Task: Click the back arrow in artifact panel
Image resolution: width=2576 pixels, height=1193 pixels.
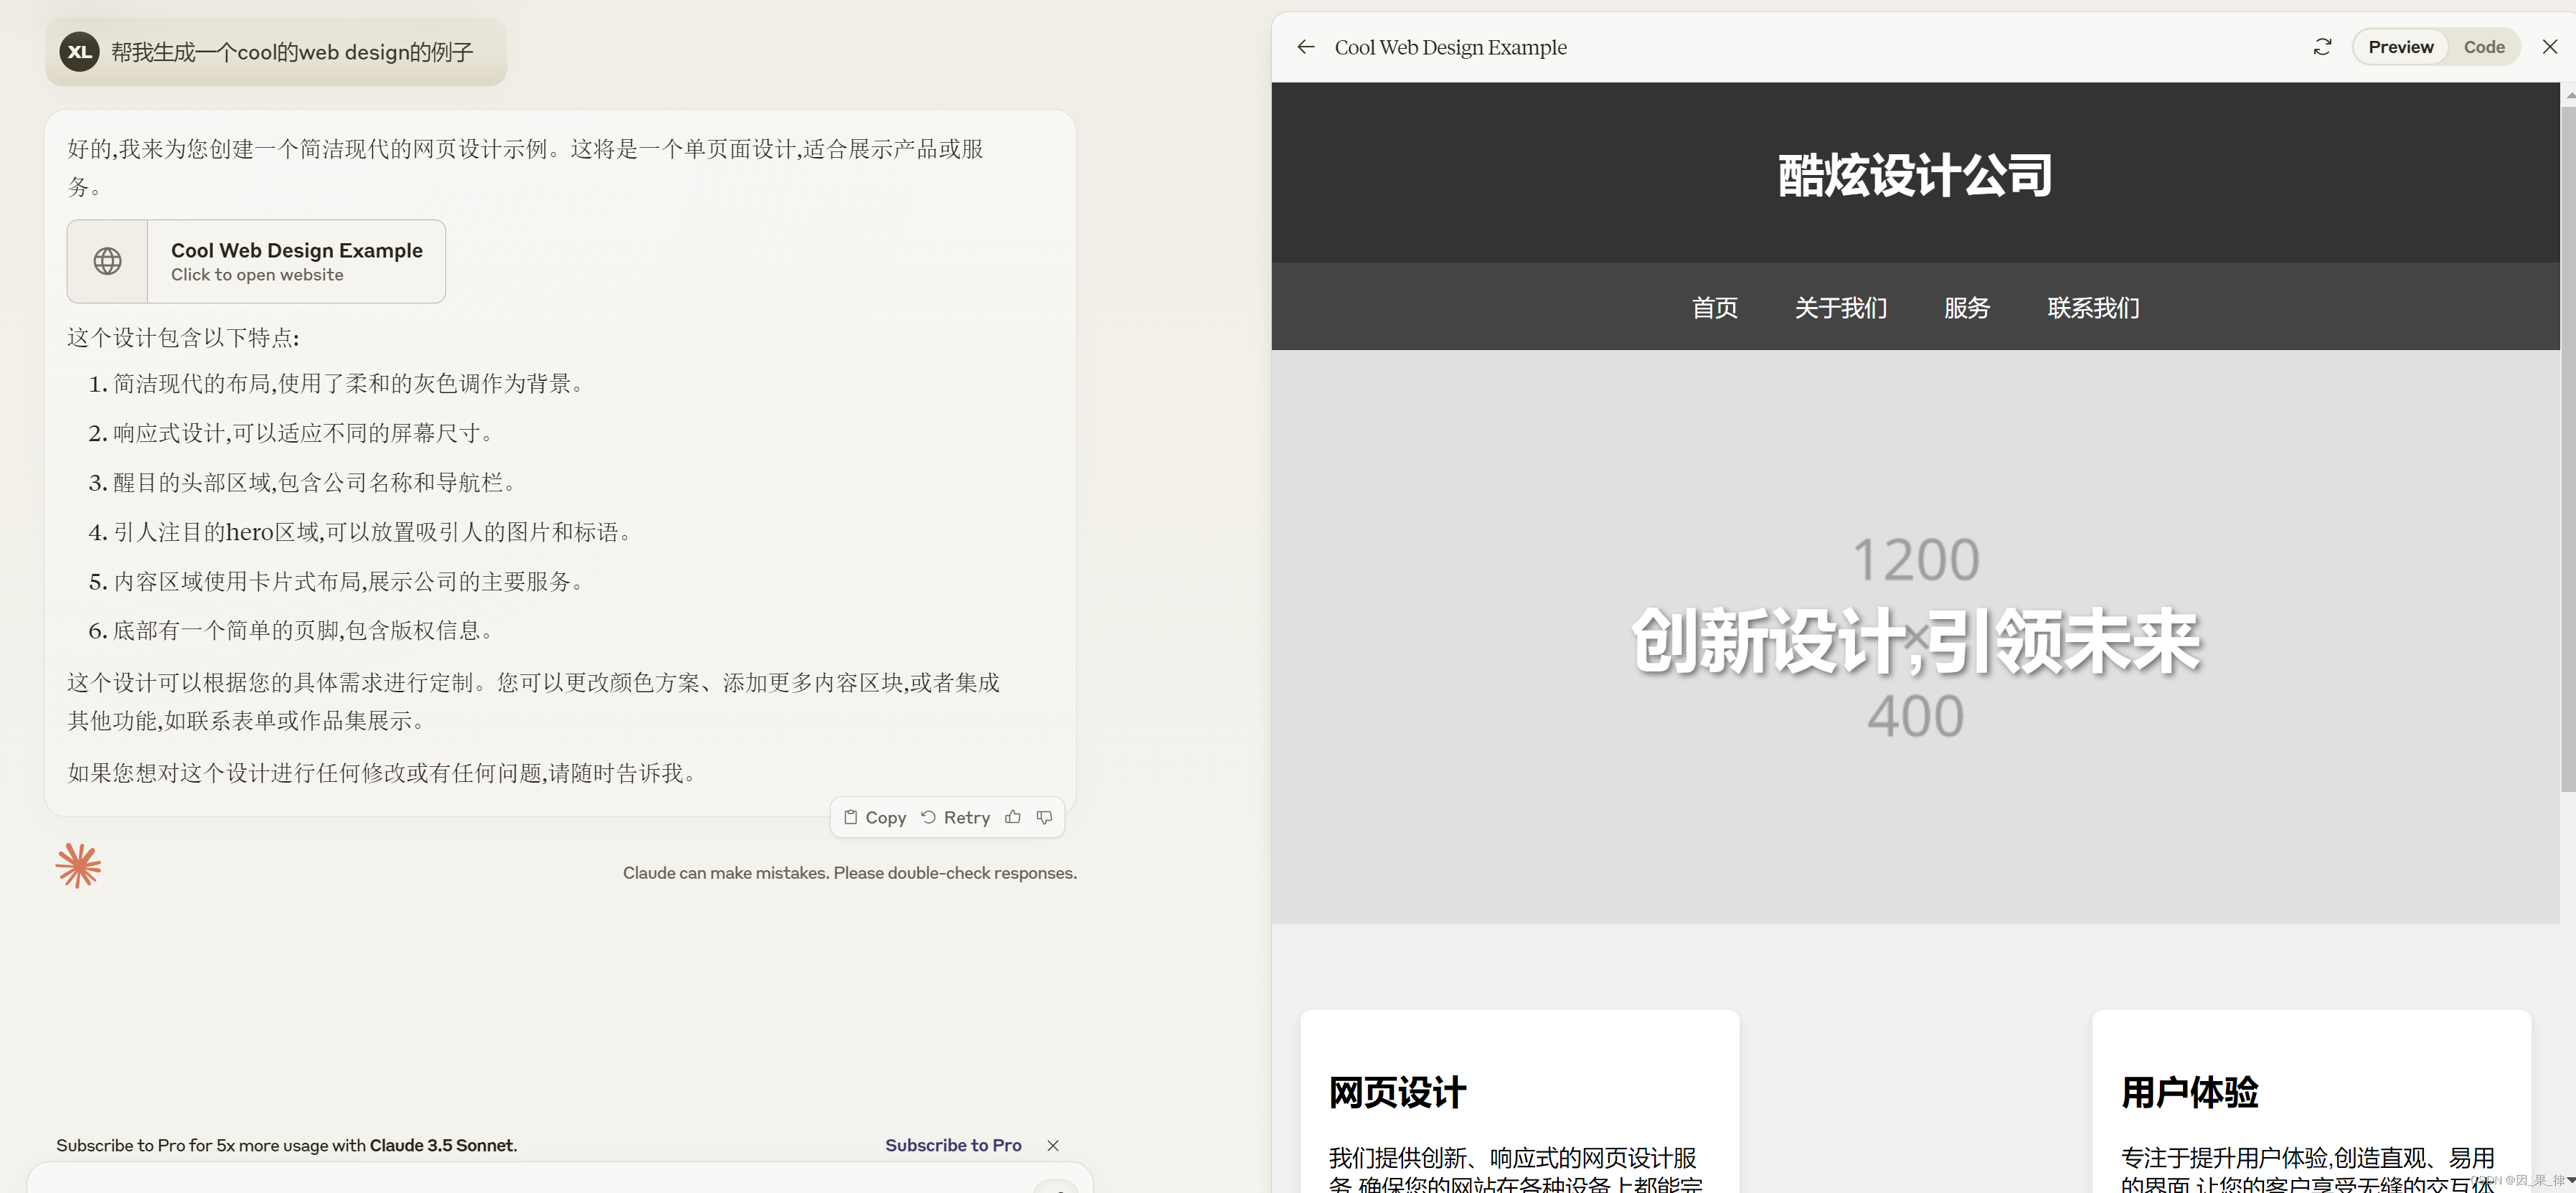Action: click(x=1305, y=47)
